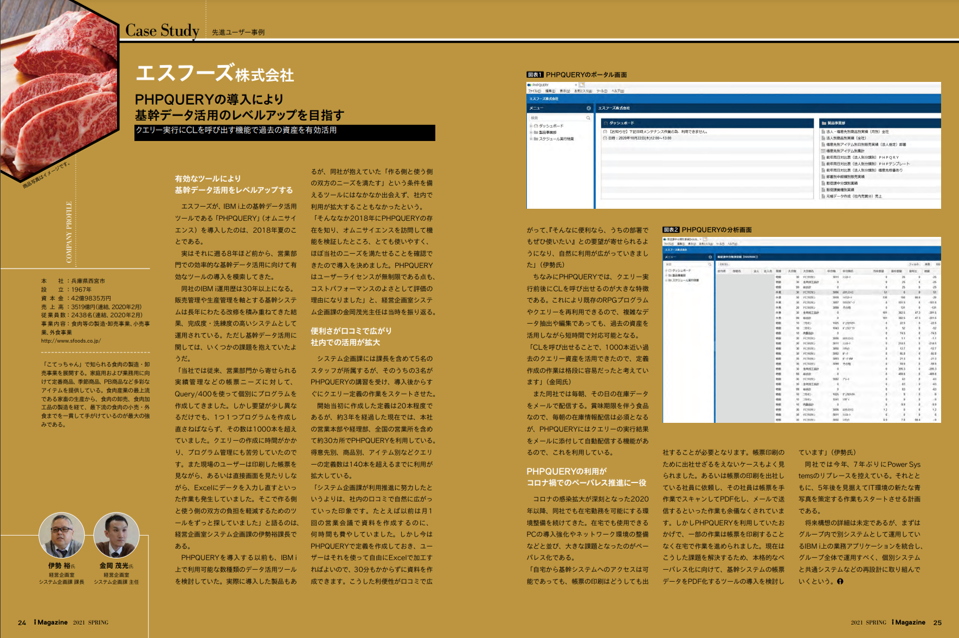The height and width of the screenshot is (638, 959).
Task: Click the COMPANY PROFILE vertical label
Action: (x=69, y=232)
